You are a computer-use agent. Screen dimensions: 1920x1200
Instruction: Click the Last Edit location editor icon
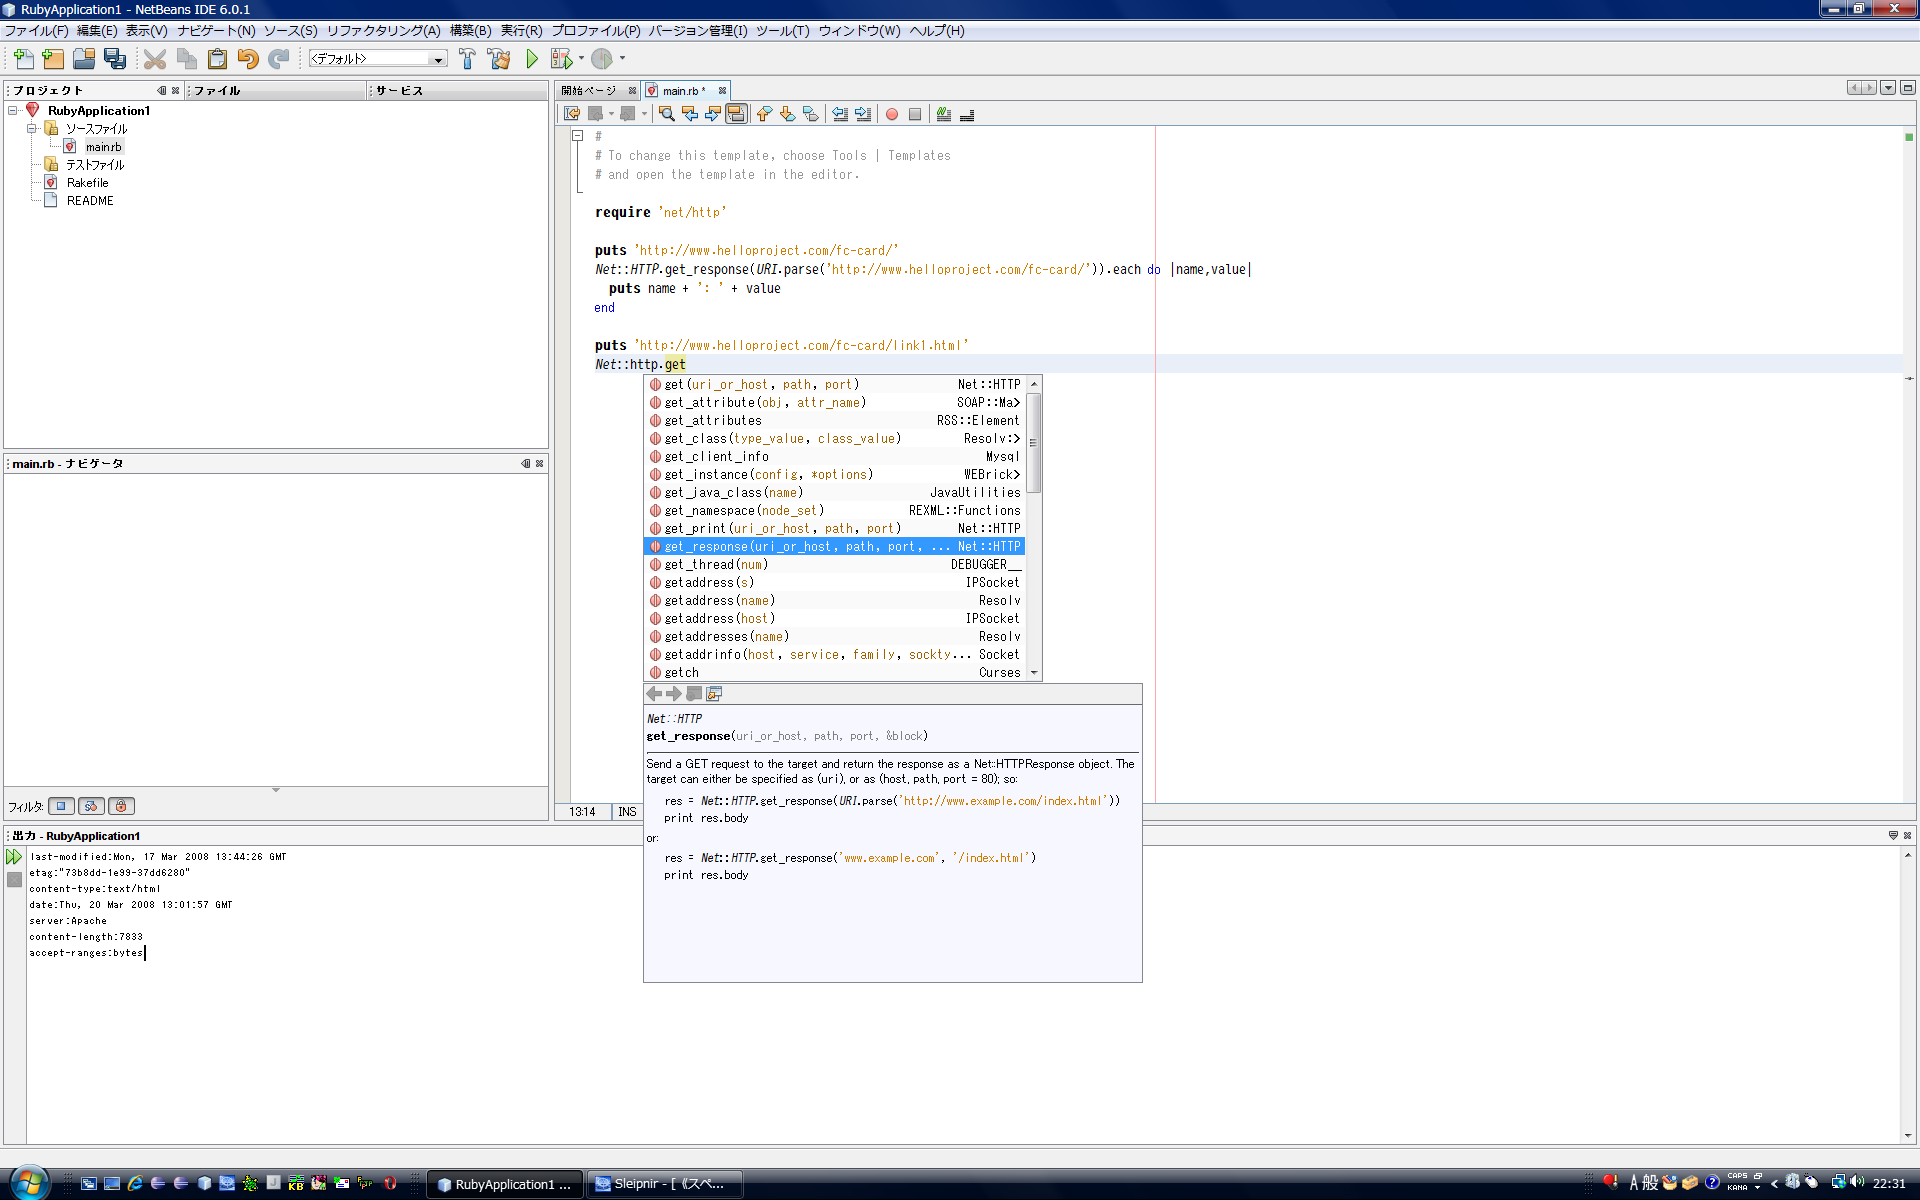pos(572,114)
